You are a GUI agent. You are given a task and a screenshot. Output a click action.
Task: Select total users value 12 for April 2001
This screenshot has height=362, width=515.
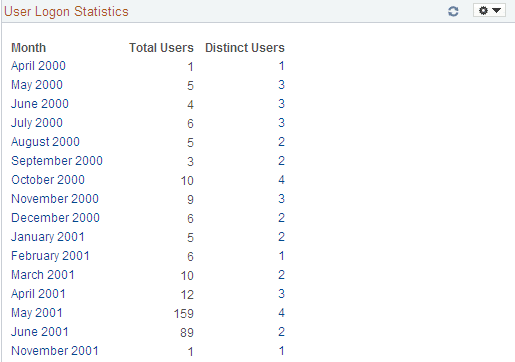[187, 295]
